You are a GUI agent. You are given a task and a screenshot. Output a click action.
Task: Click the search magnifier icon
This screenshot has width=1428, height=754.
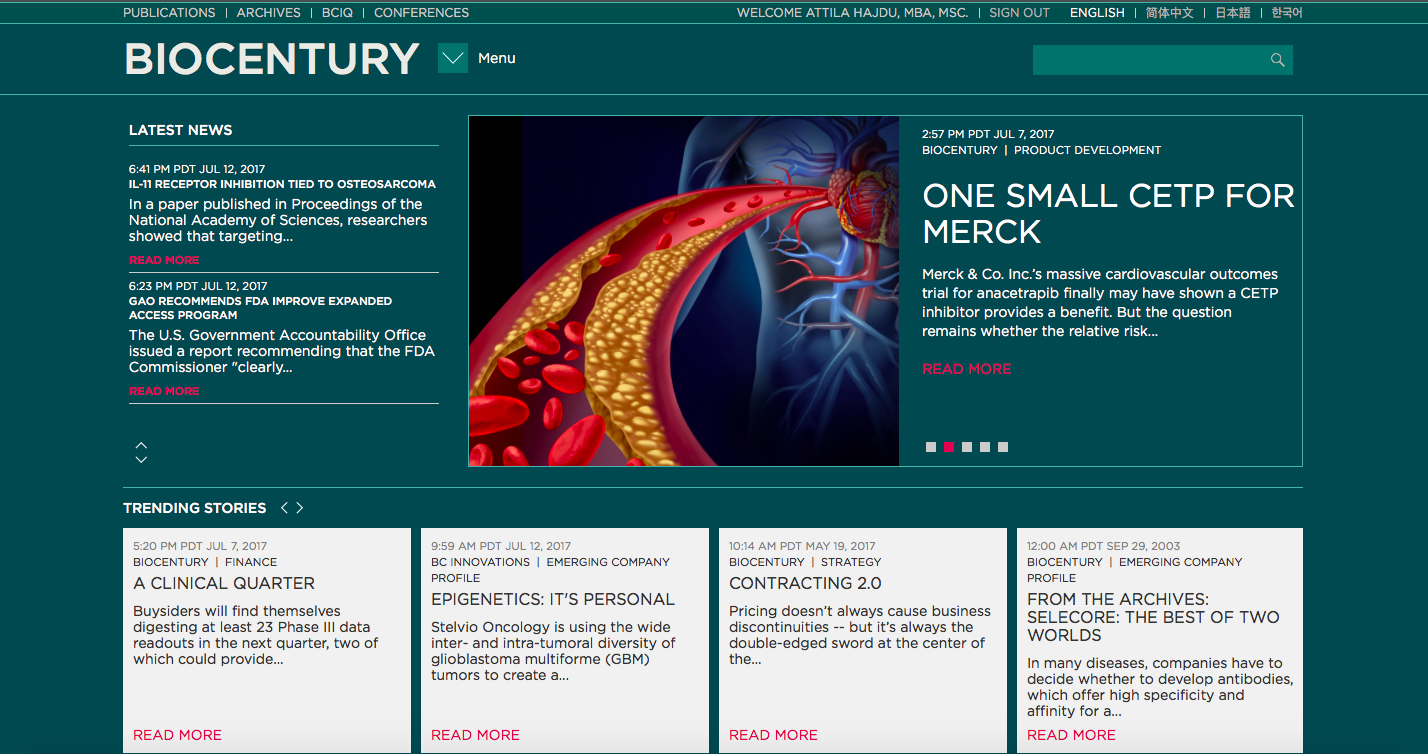1277,60
